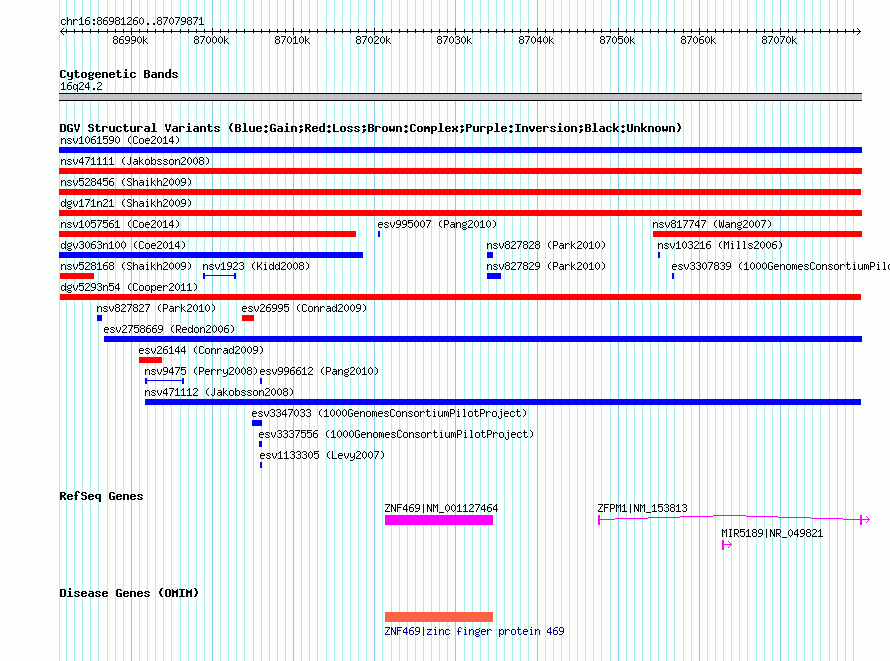Click esv26144 (Conrad2009) variant label

tap(201, 350)
